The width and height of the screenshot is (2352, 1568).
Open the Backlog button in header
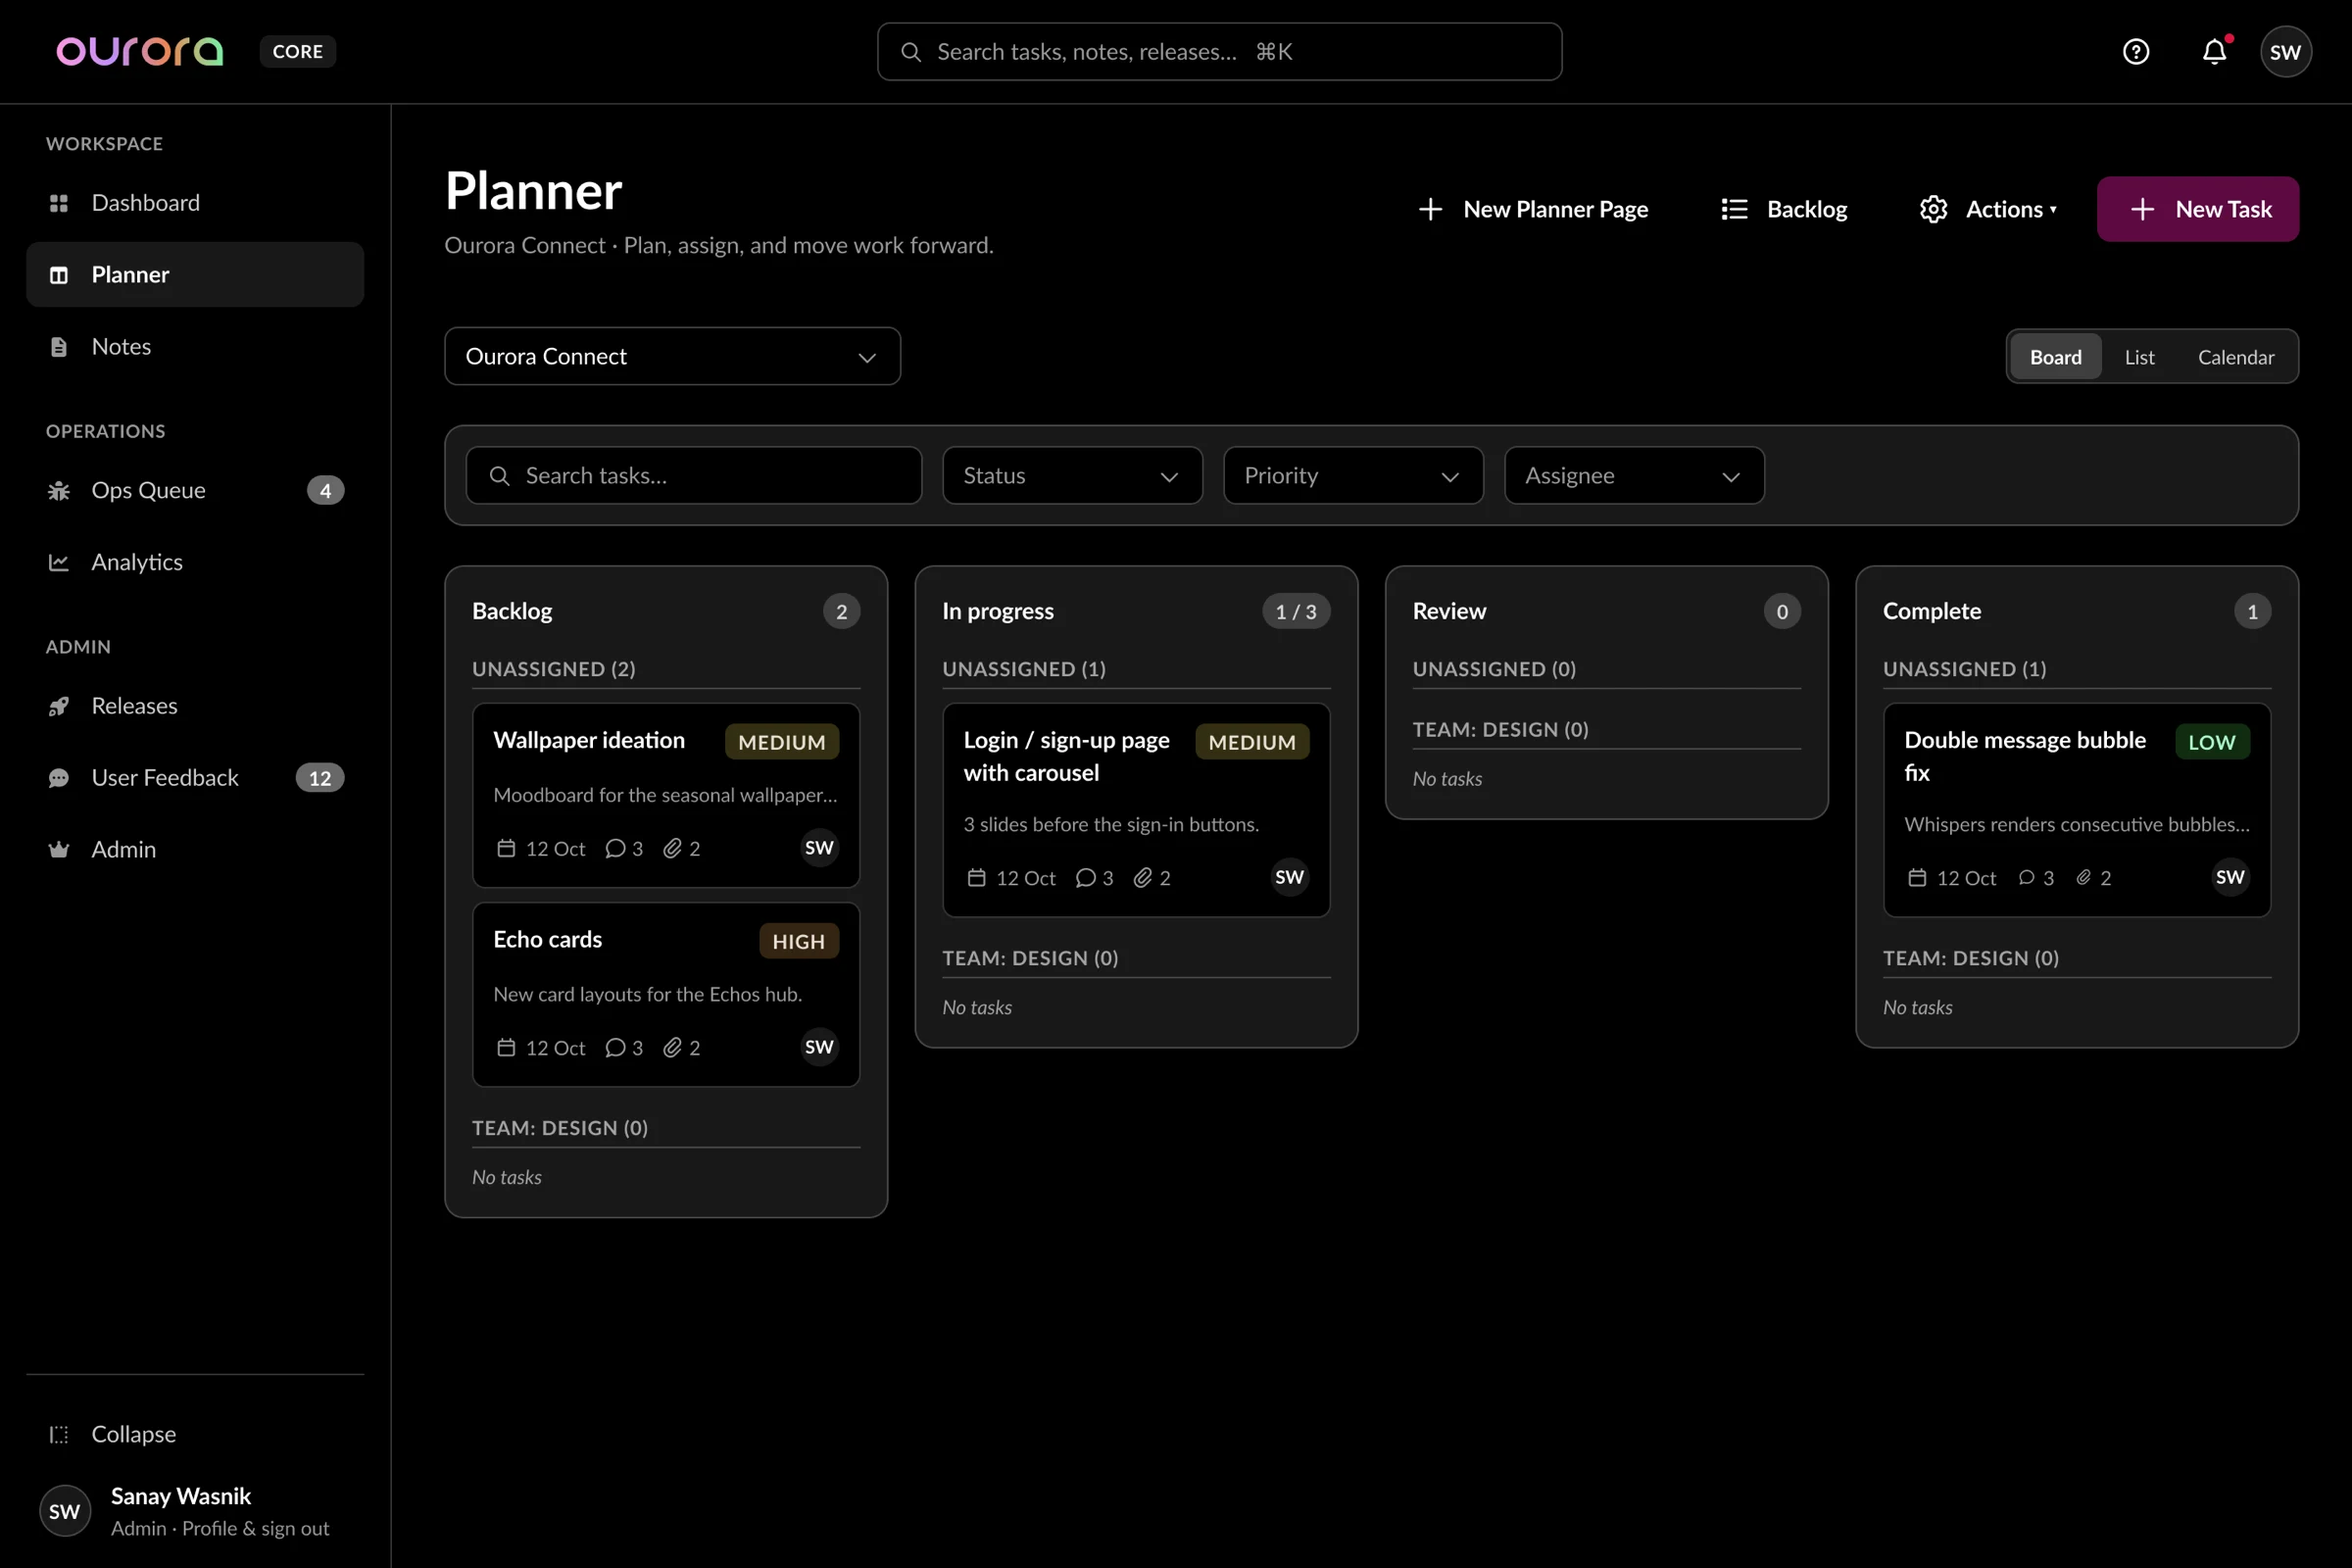click(1783, 209)
